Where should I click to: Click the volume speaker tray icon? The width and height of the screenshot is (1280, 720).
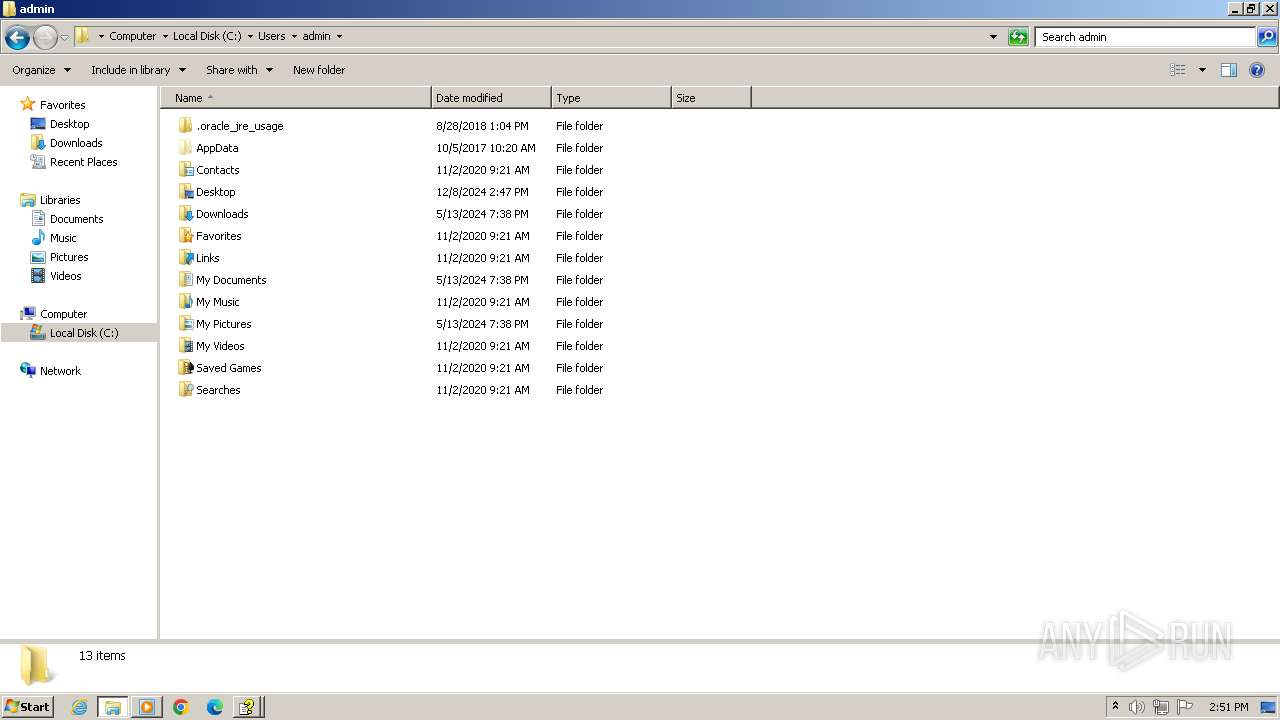(1136, 707)
